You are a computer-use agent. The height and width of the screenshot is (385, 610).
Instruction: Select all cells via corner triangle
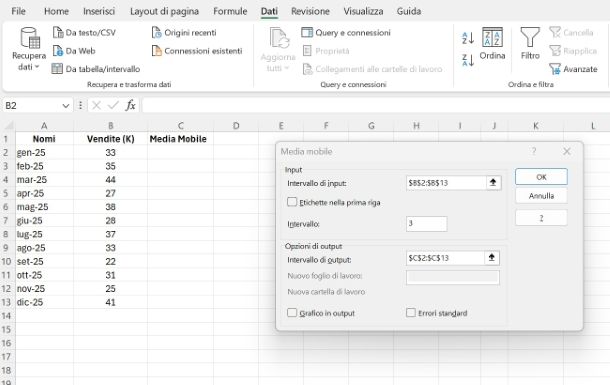pyautogui.click(x=9, y=125)
